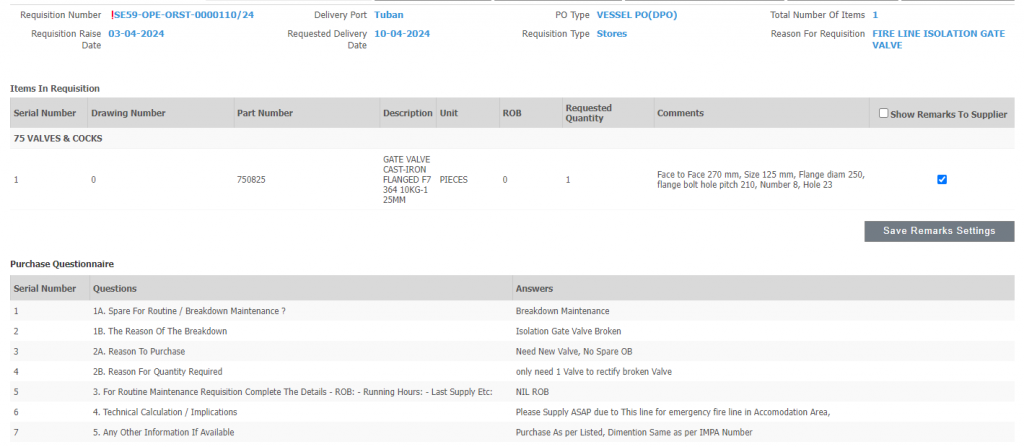Tick the Show Remarks To Supplier header checkbox
Image resolution: width=1024 pixels, height=447 pixels.
pos(883,114)
